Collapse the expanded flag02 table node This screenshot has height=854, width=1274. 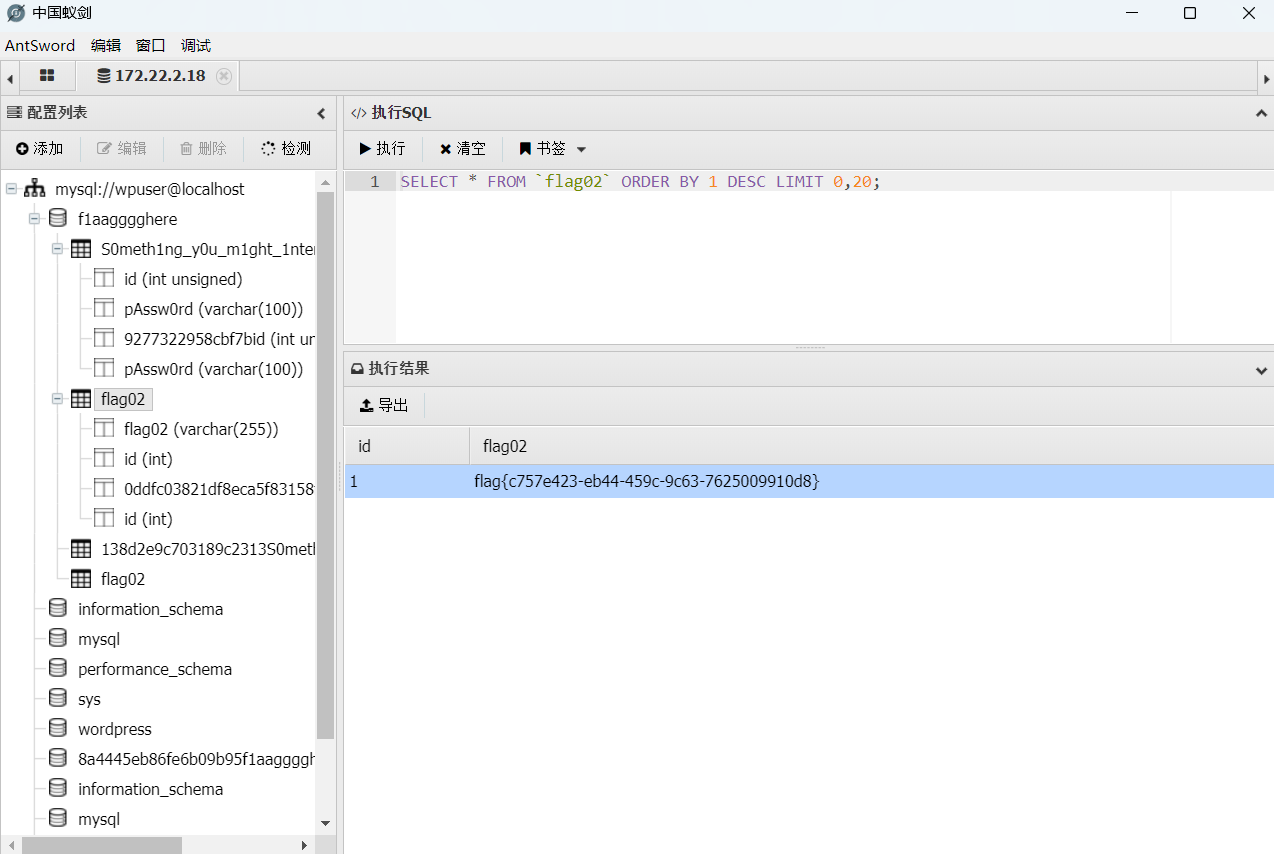pos(57,399)
